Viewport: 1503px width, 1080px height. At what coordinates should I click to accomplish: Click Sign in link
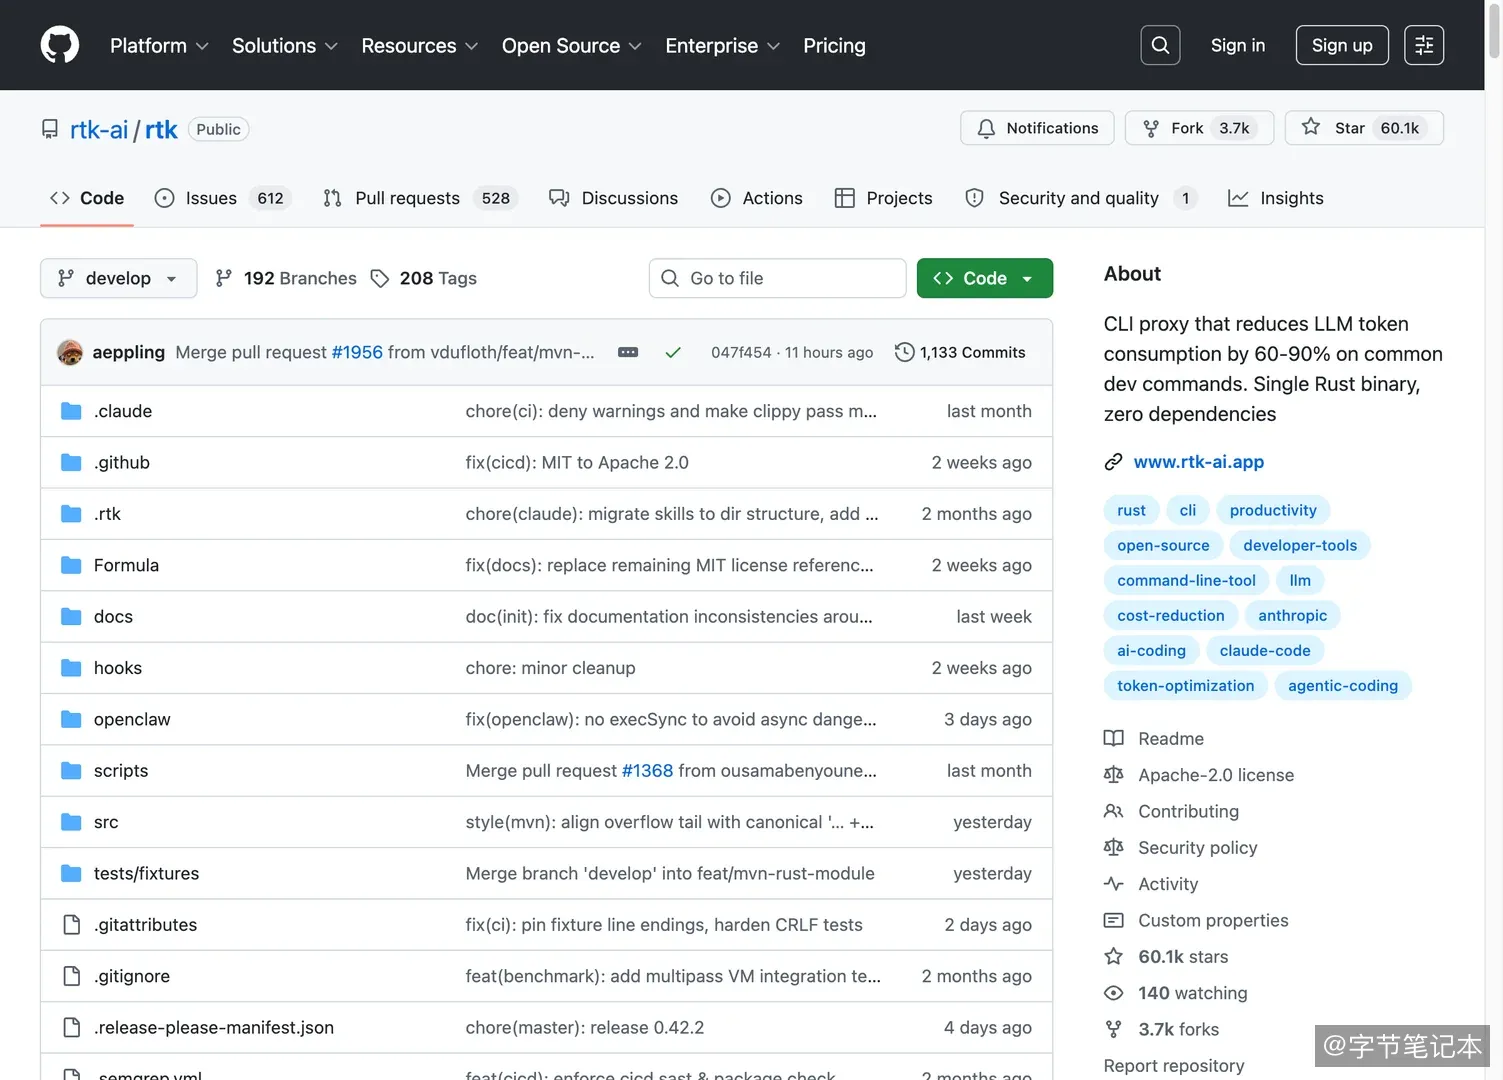(1237, 45)
